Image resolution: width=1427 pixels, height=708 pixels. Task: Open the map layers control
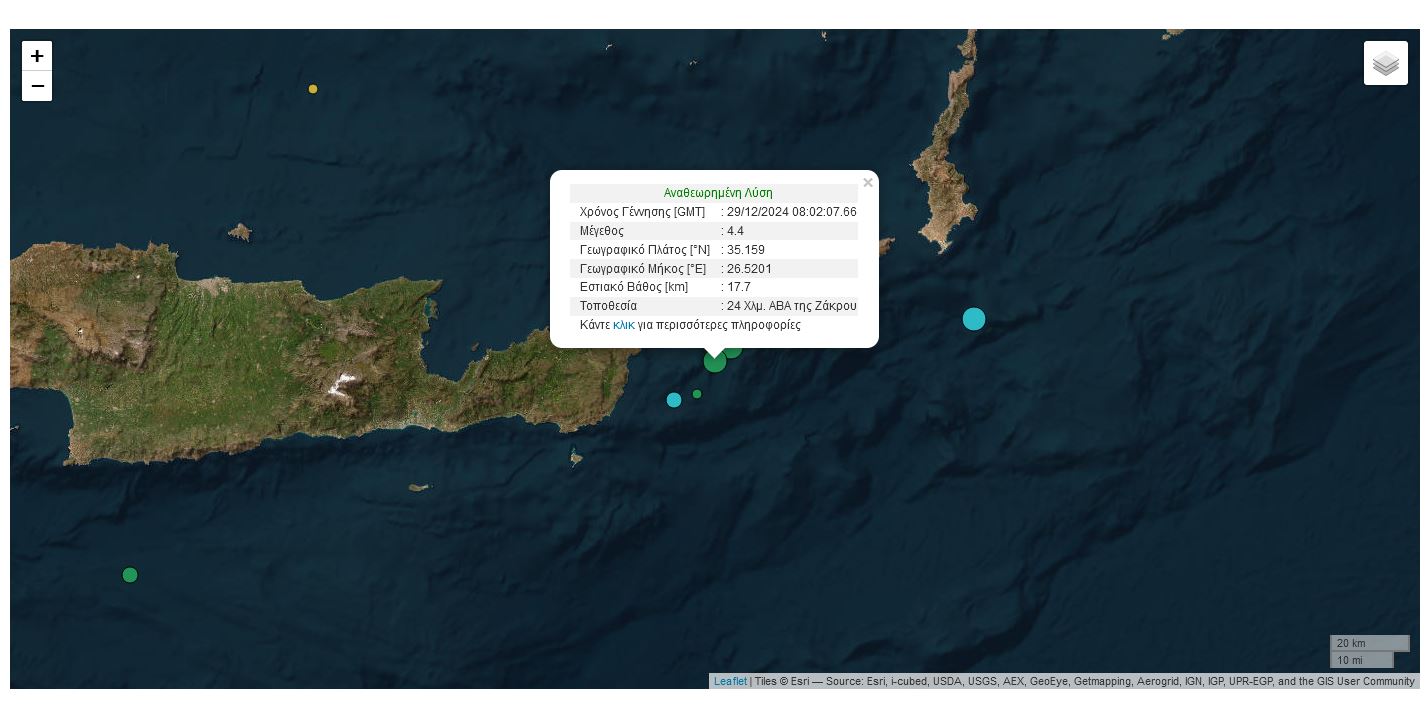[x=1385, y=63]
